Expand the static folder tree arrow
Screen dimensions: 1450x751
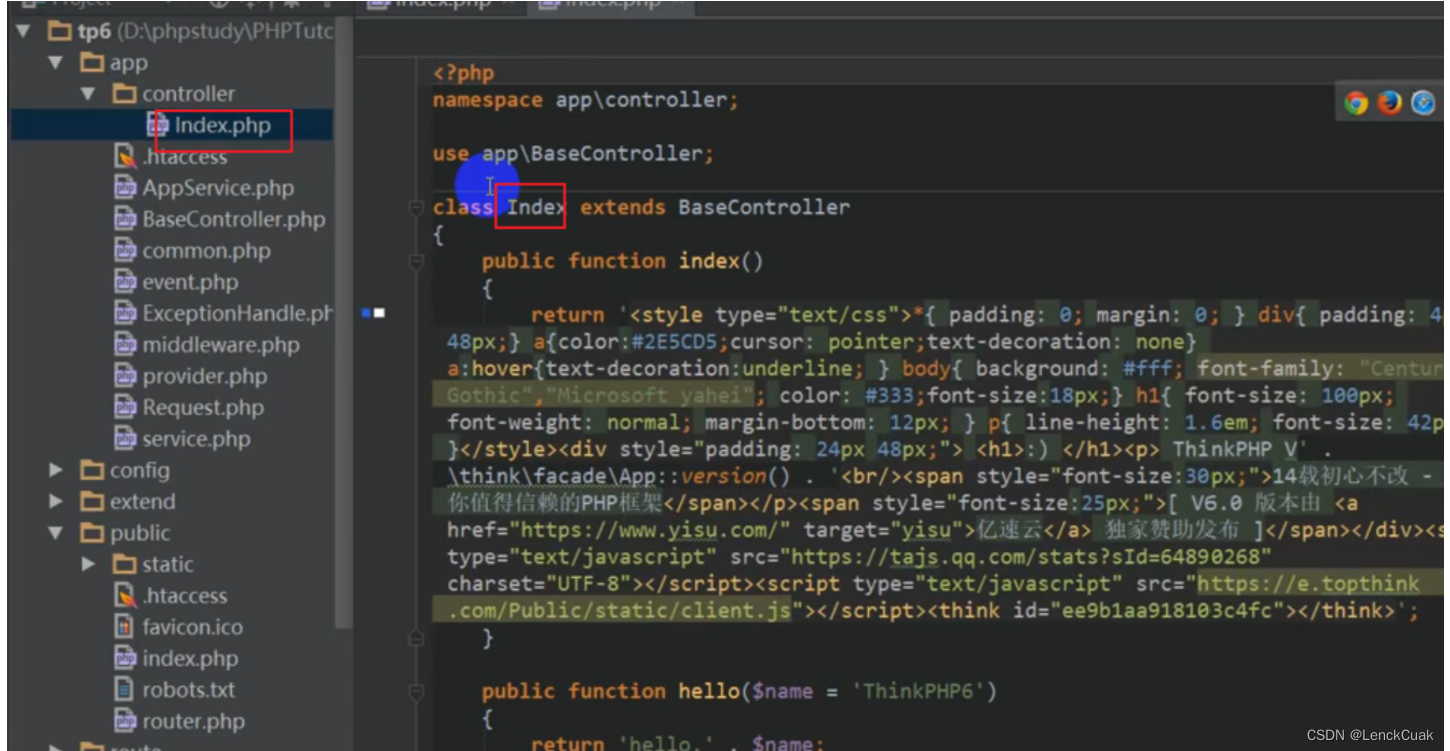click(x=88, y=565)
